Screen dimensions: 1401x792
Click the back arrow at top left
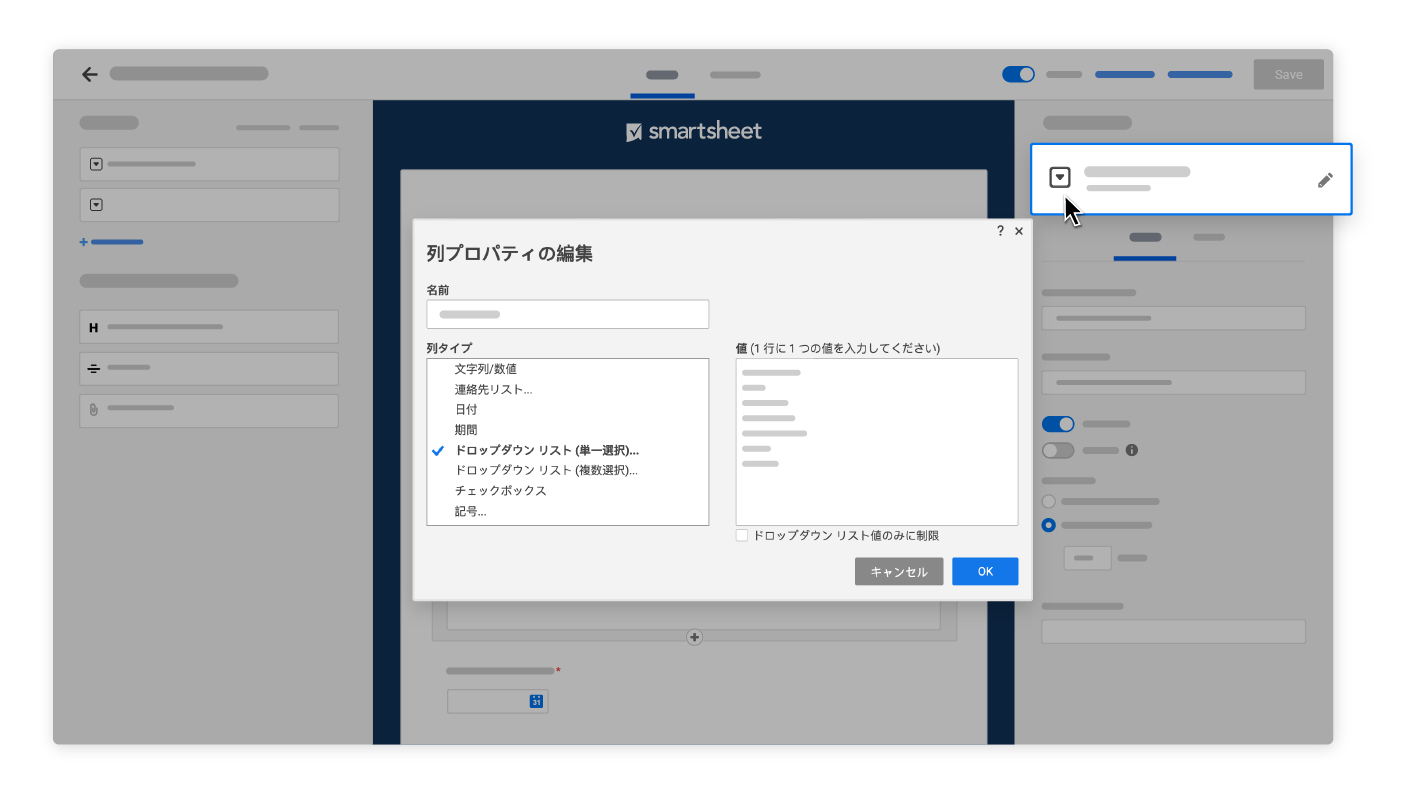tap(89, 73)
